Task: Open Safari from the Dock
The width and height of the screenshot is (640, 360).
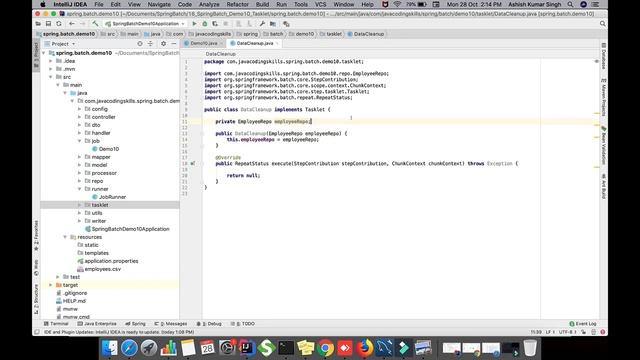Action: [129, 348]
